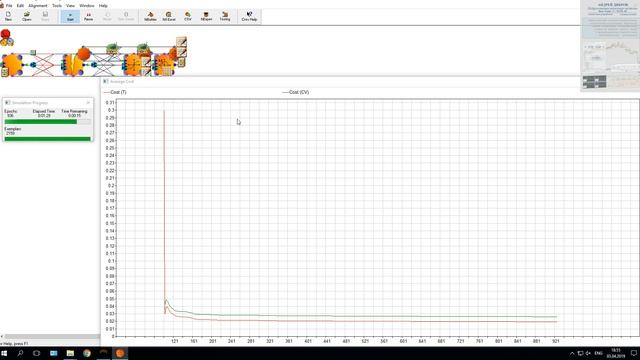Open the volume control in tray

[588, 353]
